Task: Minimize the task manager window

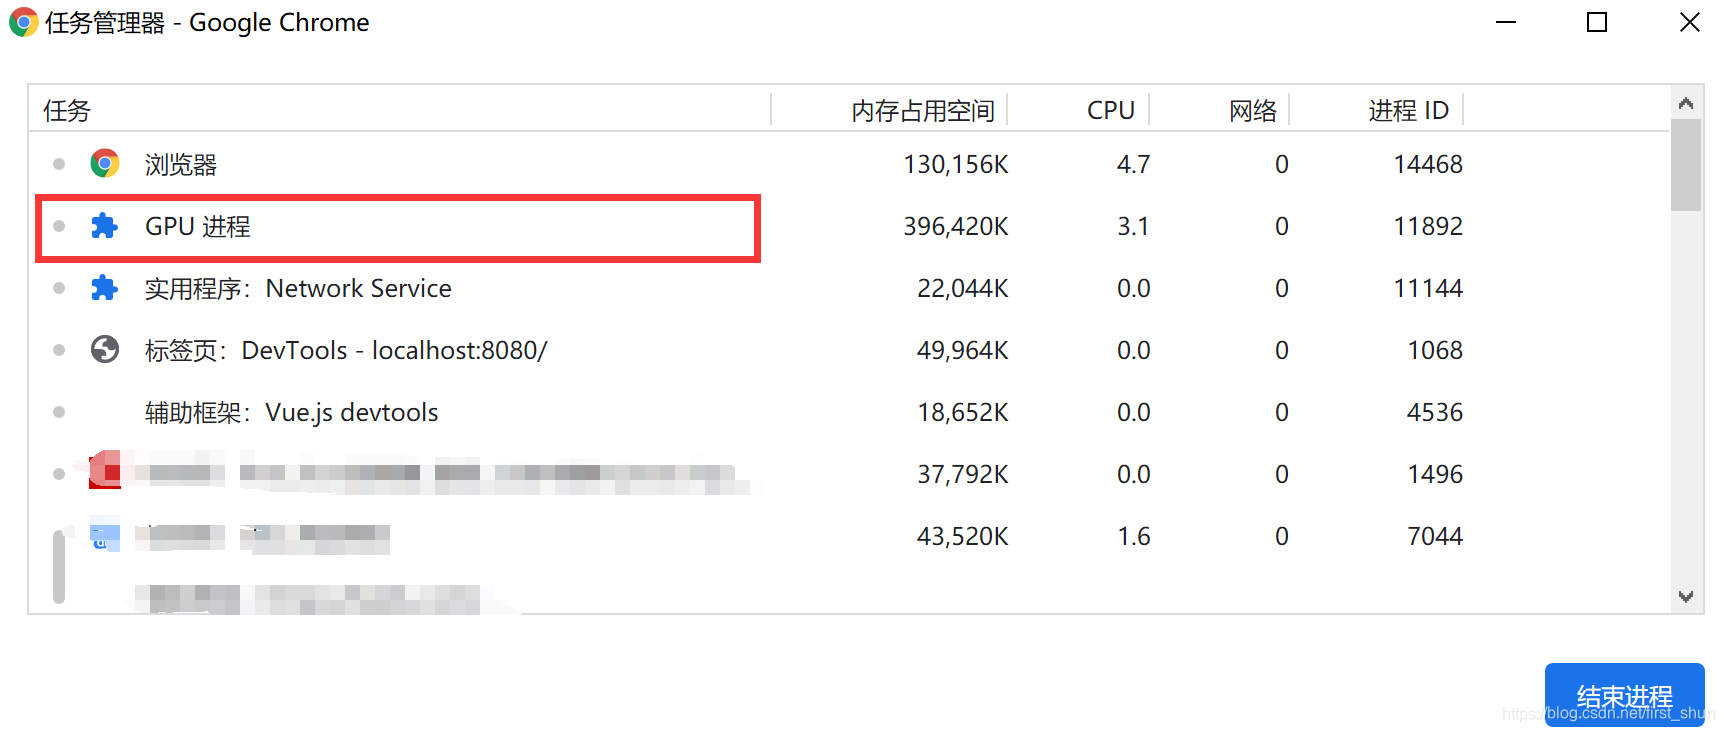Action: coord(1506,22)
